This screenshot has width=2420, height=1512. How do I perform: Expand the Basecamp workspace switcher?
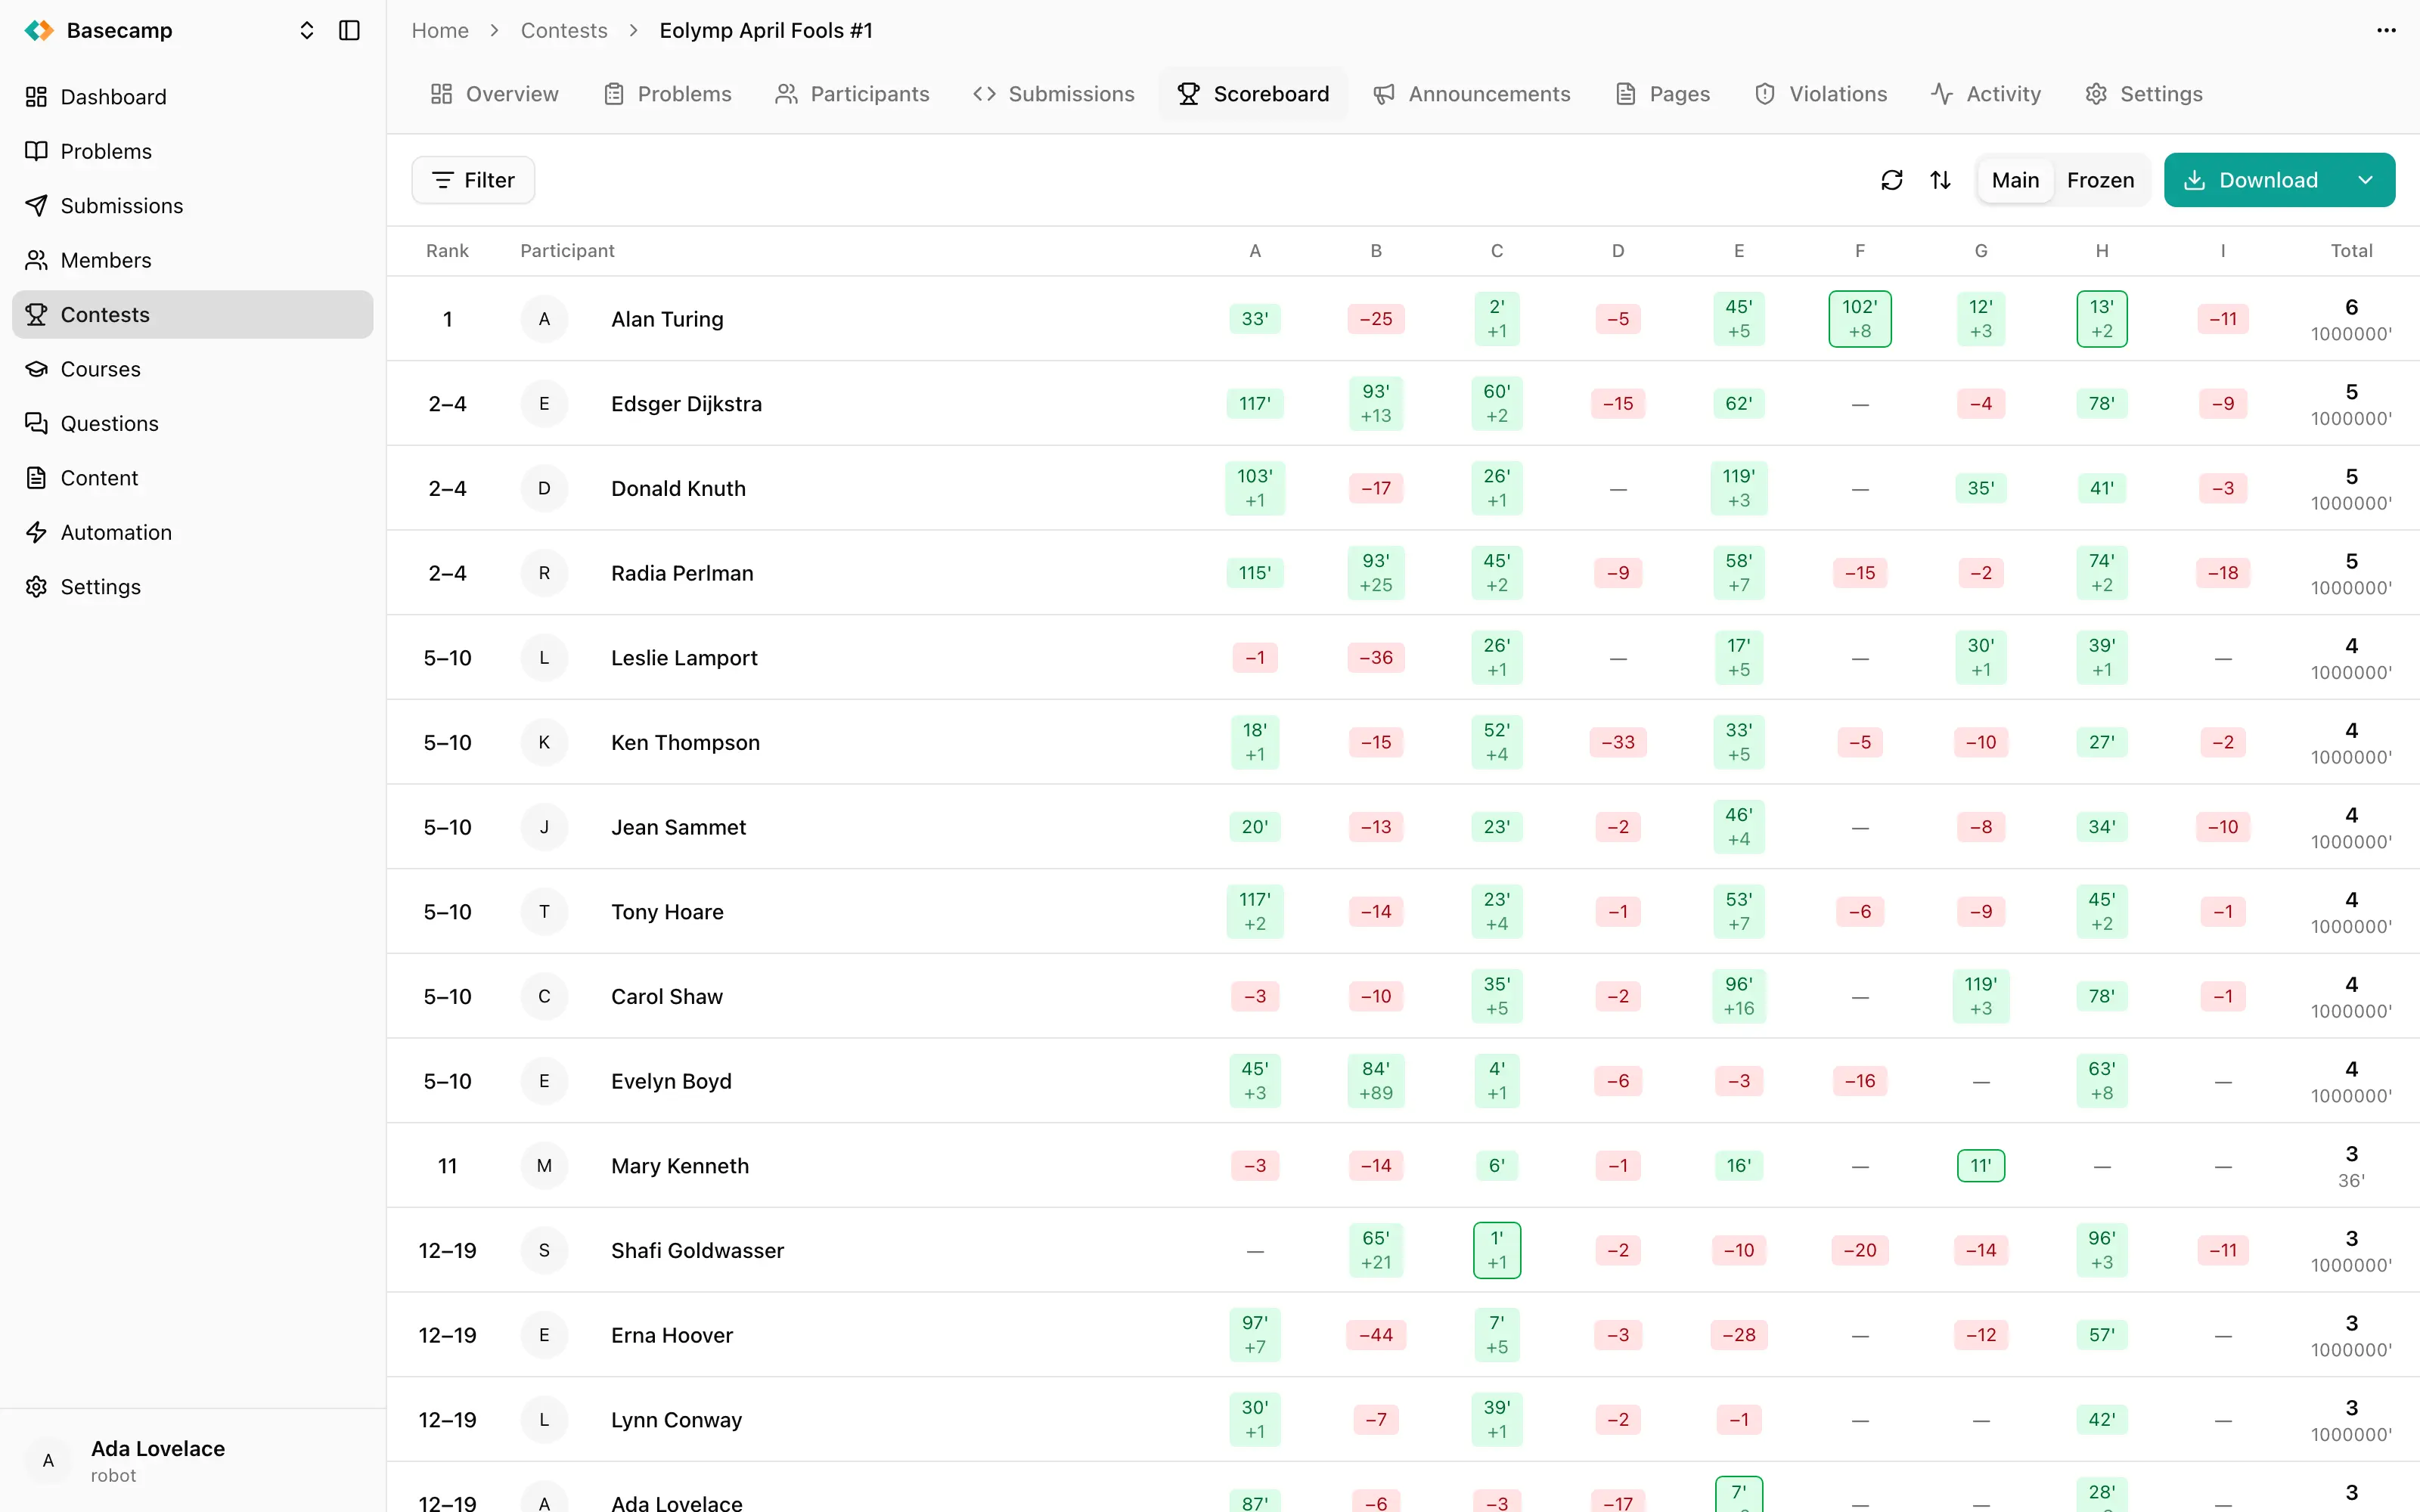coord(306,31)
